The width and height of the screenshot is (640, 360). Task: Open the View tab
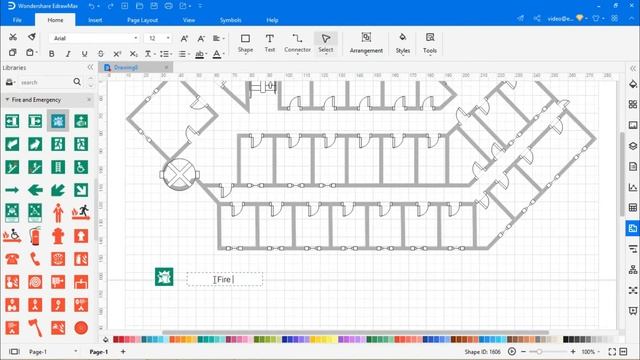coord(189,20)
